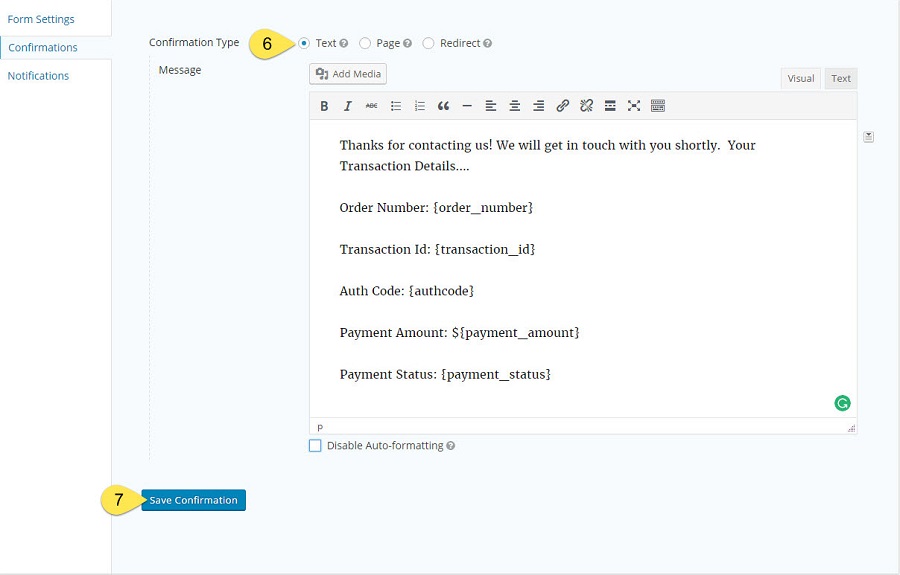Image resolution: width=900 pixels, height=575 pixels.
Task: Show help for Disable Auto-formatting
Action: (x=451, y=446)
